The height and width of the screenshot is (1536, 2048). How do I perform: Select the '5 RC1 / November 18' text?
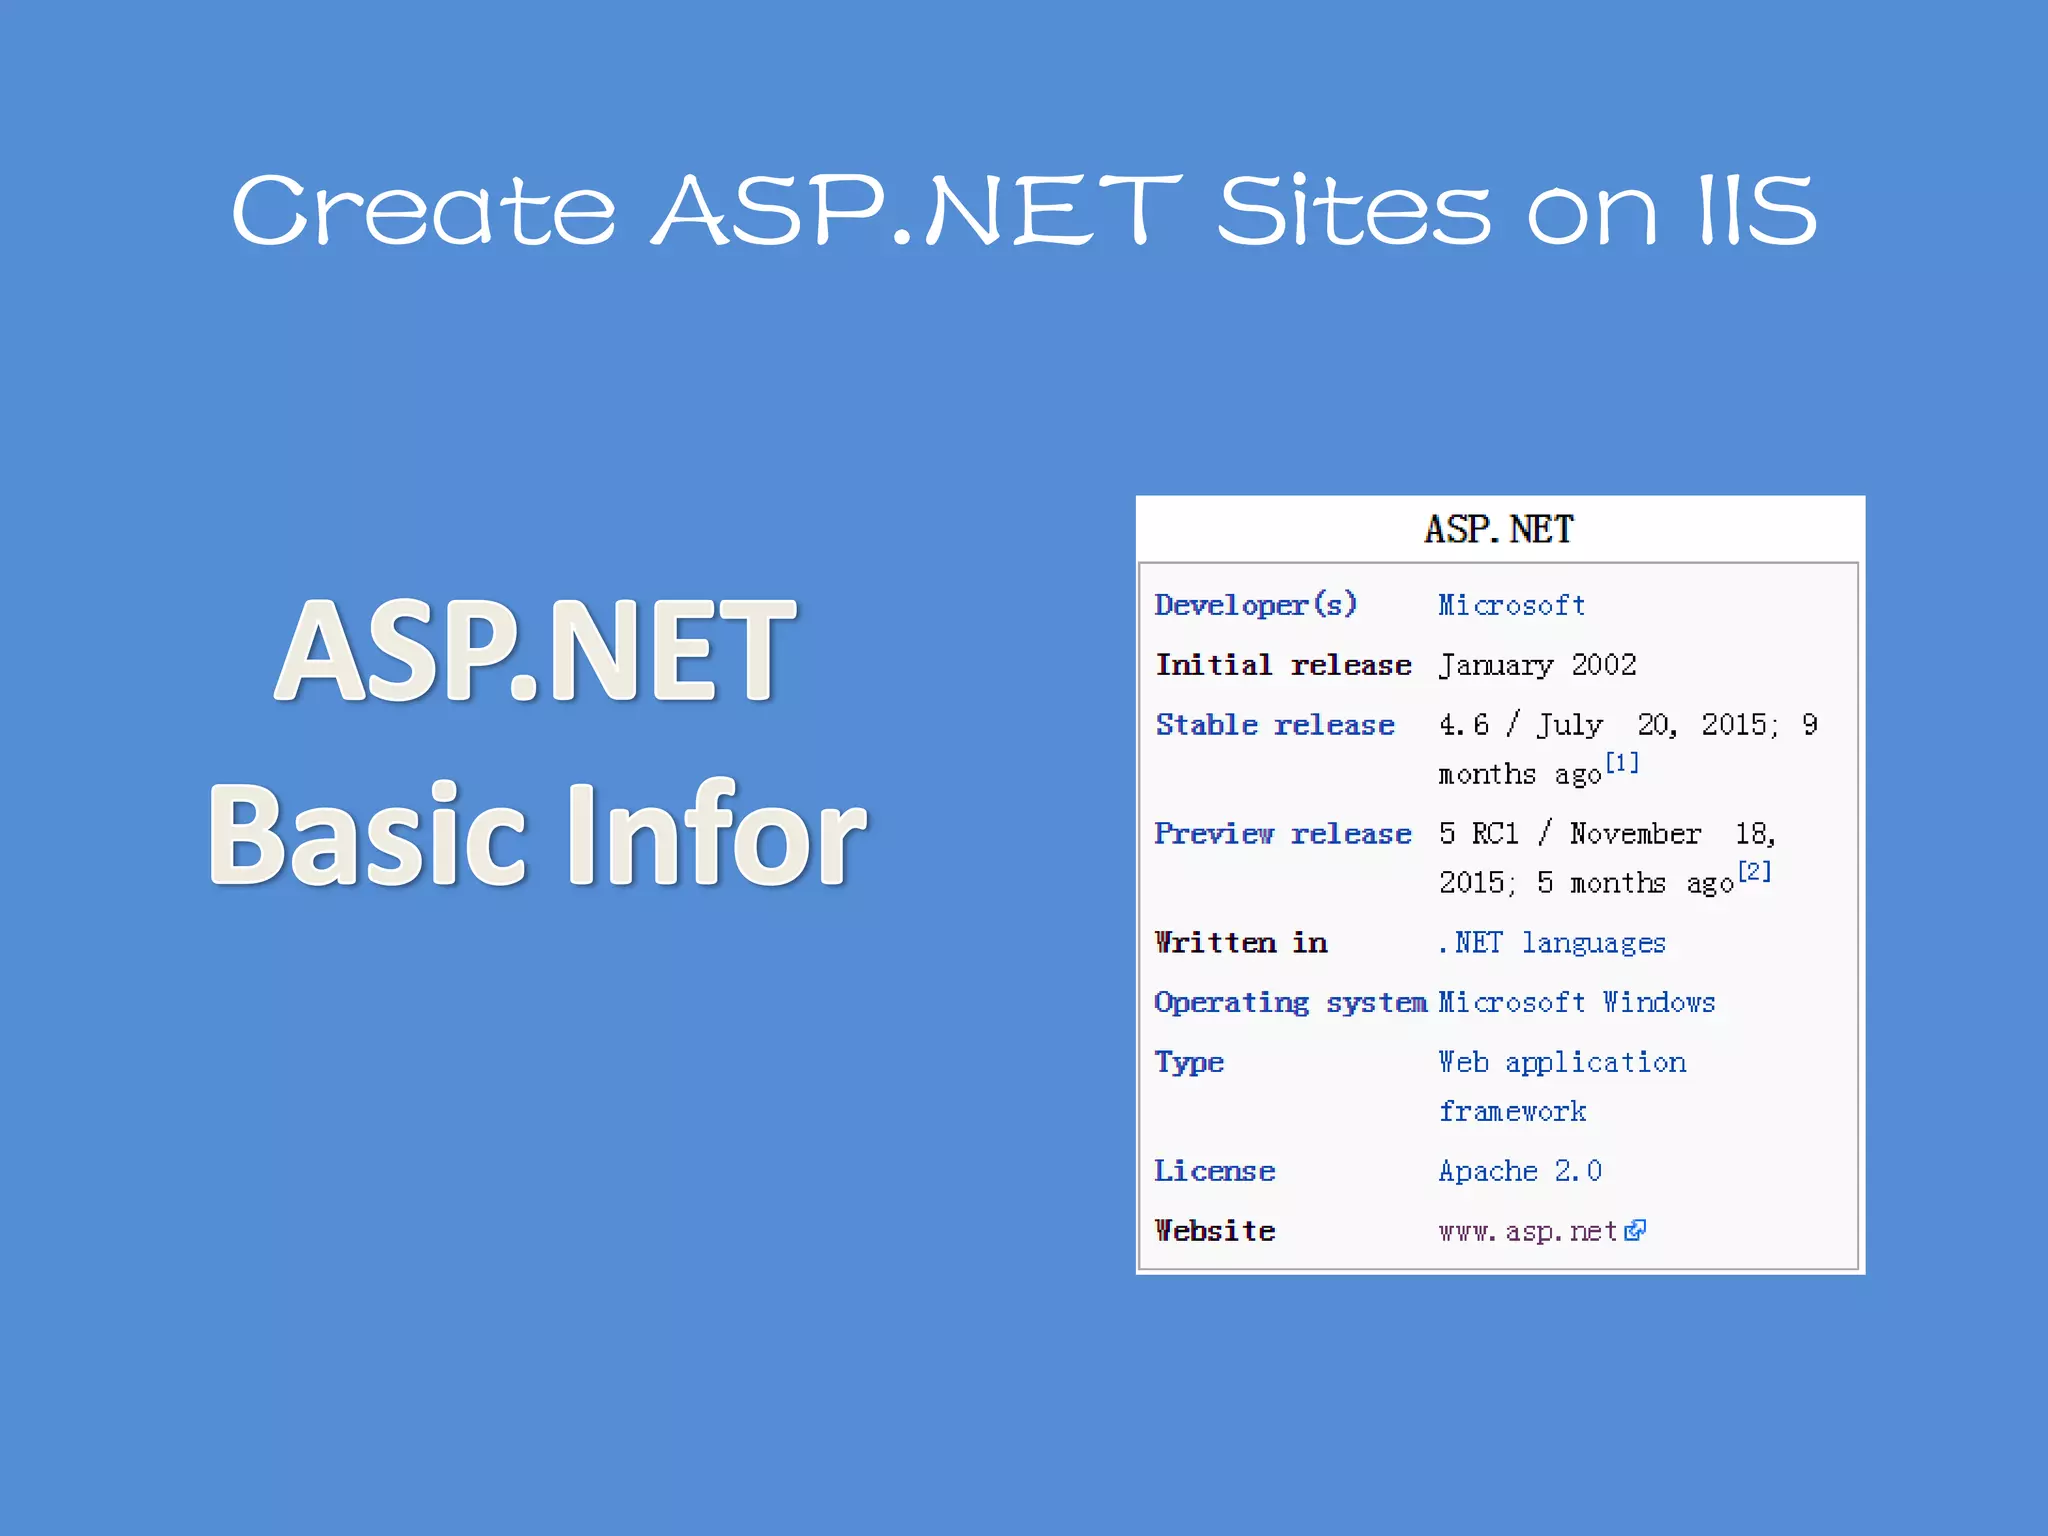[1605, 833]
